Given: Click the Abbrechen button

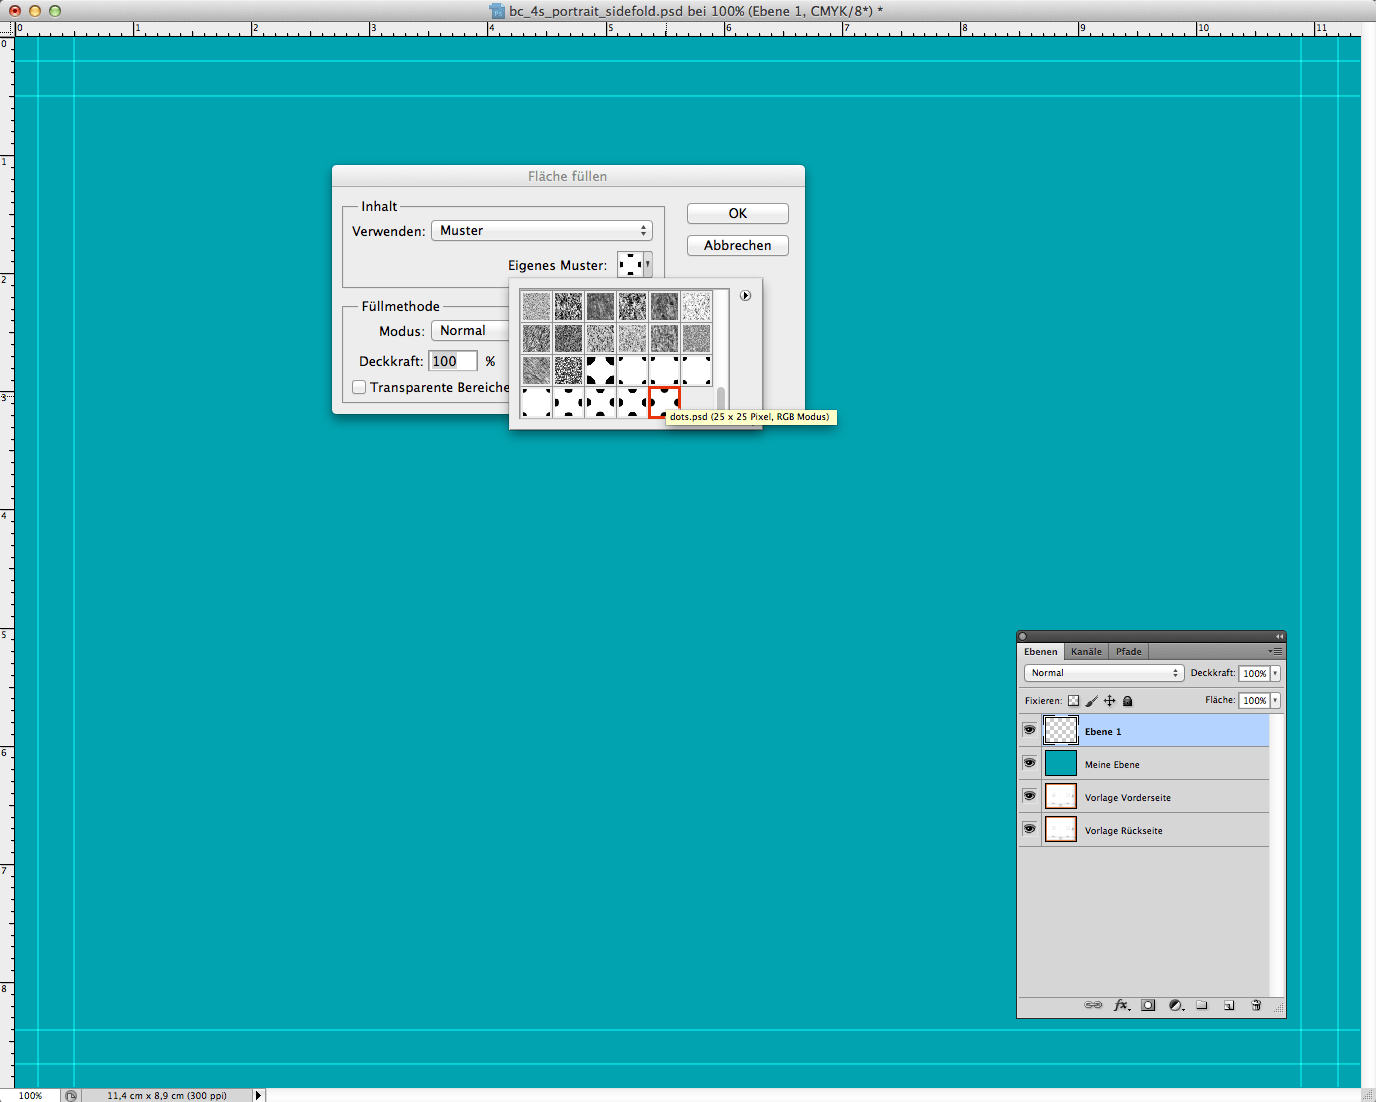Looking at the screenshot, I should coord(737,246).
